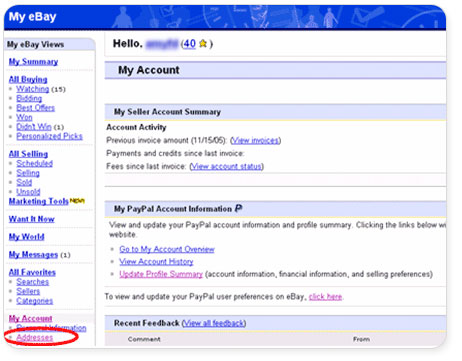
Task: Open Marketing Tools
Action: tap(39, 201)
